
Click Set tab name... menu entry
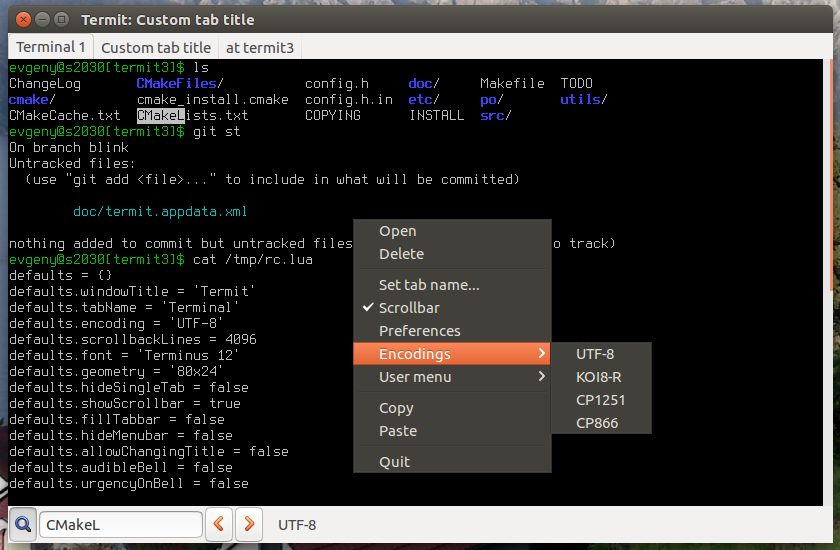click(x=429, y=285)
